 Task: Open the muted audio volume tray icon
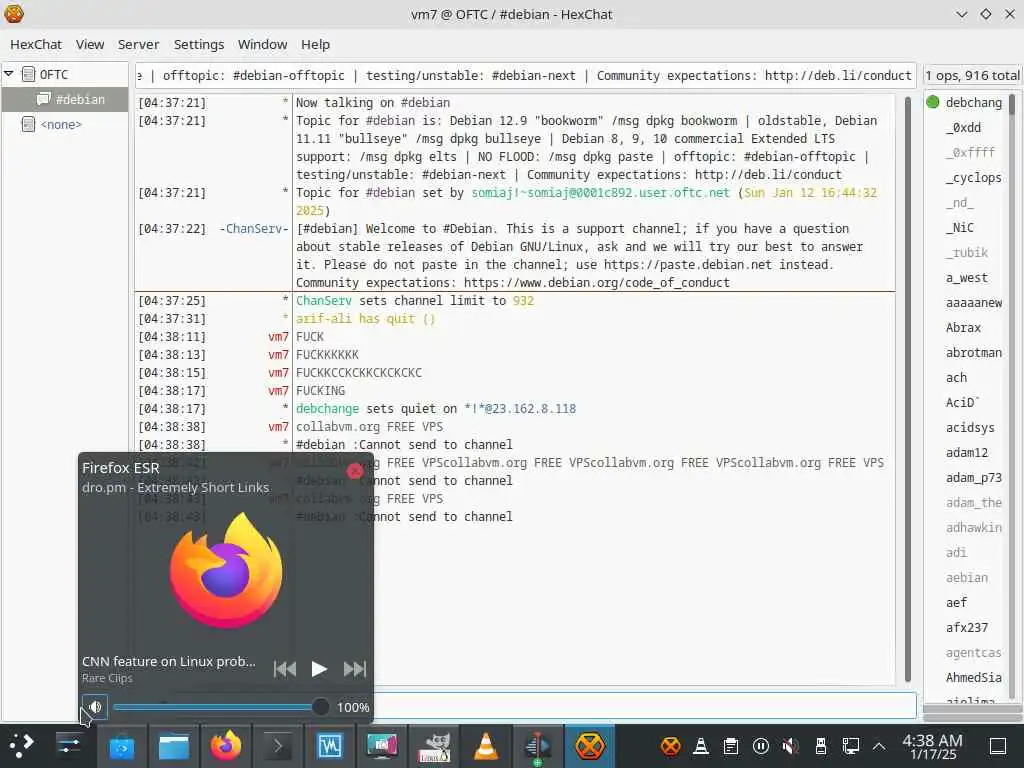[x=791, y=745]
